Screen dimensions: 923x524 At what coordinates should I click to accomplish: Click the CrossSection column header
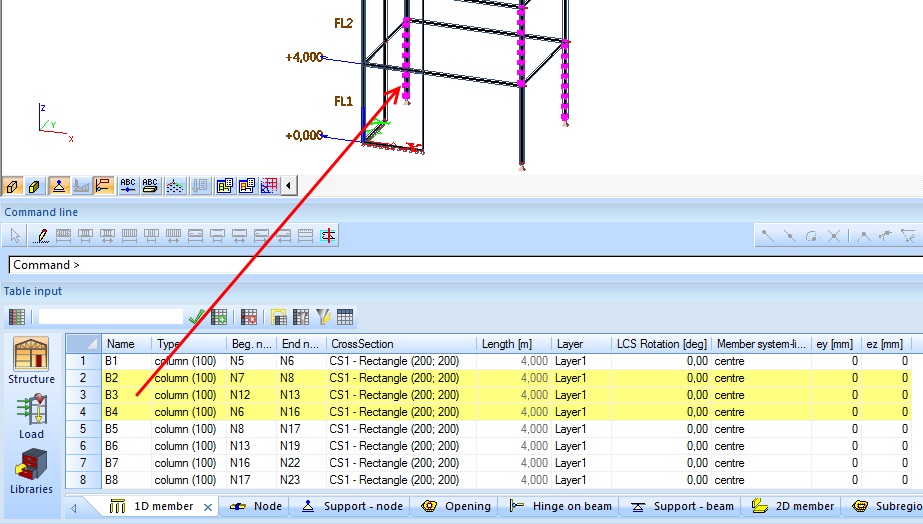400,343
